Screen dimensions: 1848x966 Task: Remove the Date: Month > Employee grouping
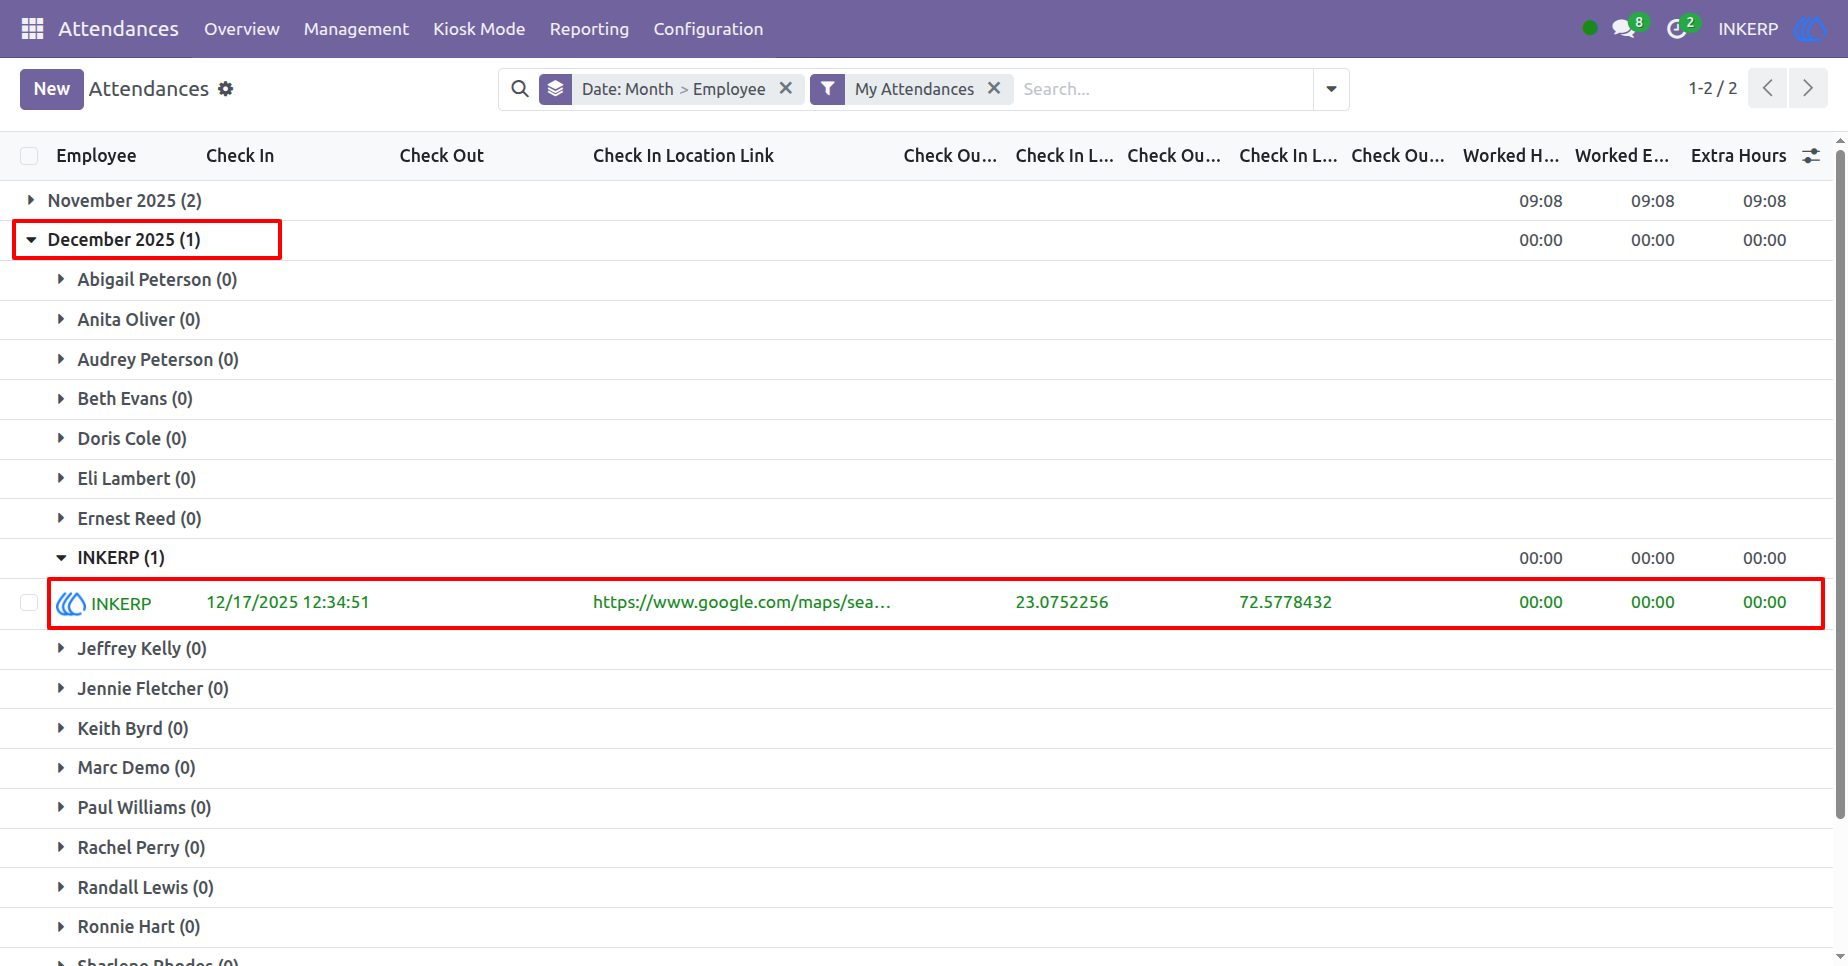786,88
